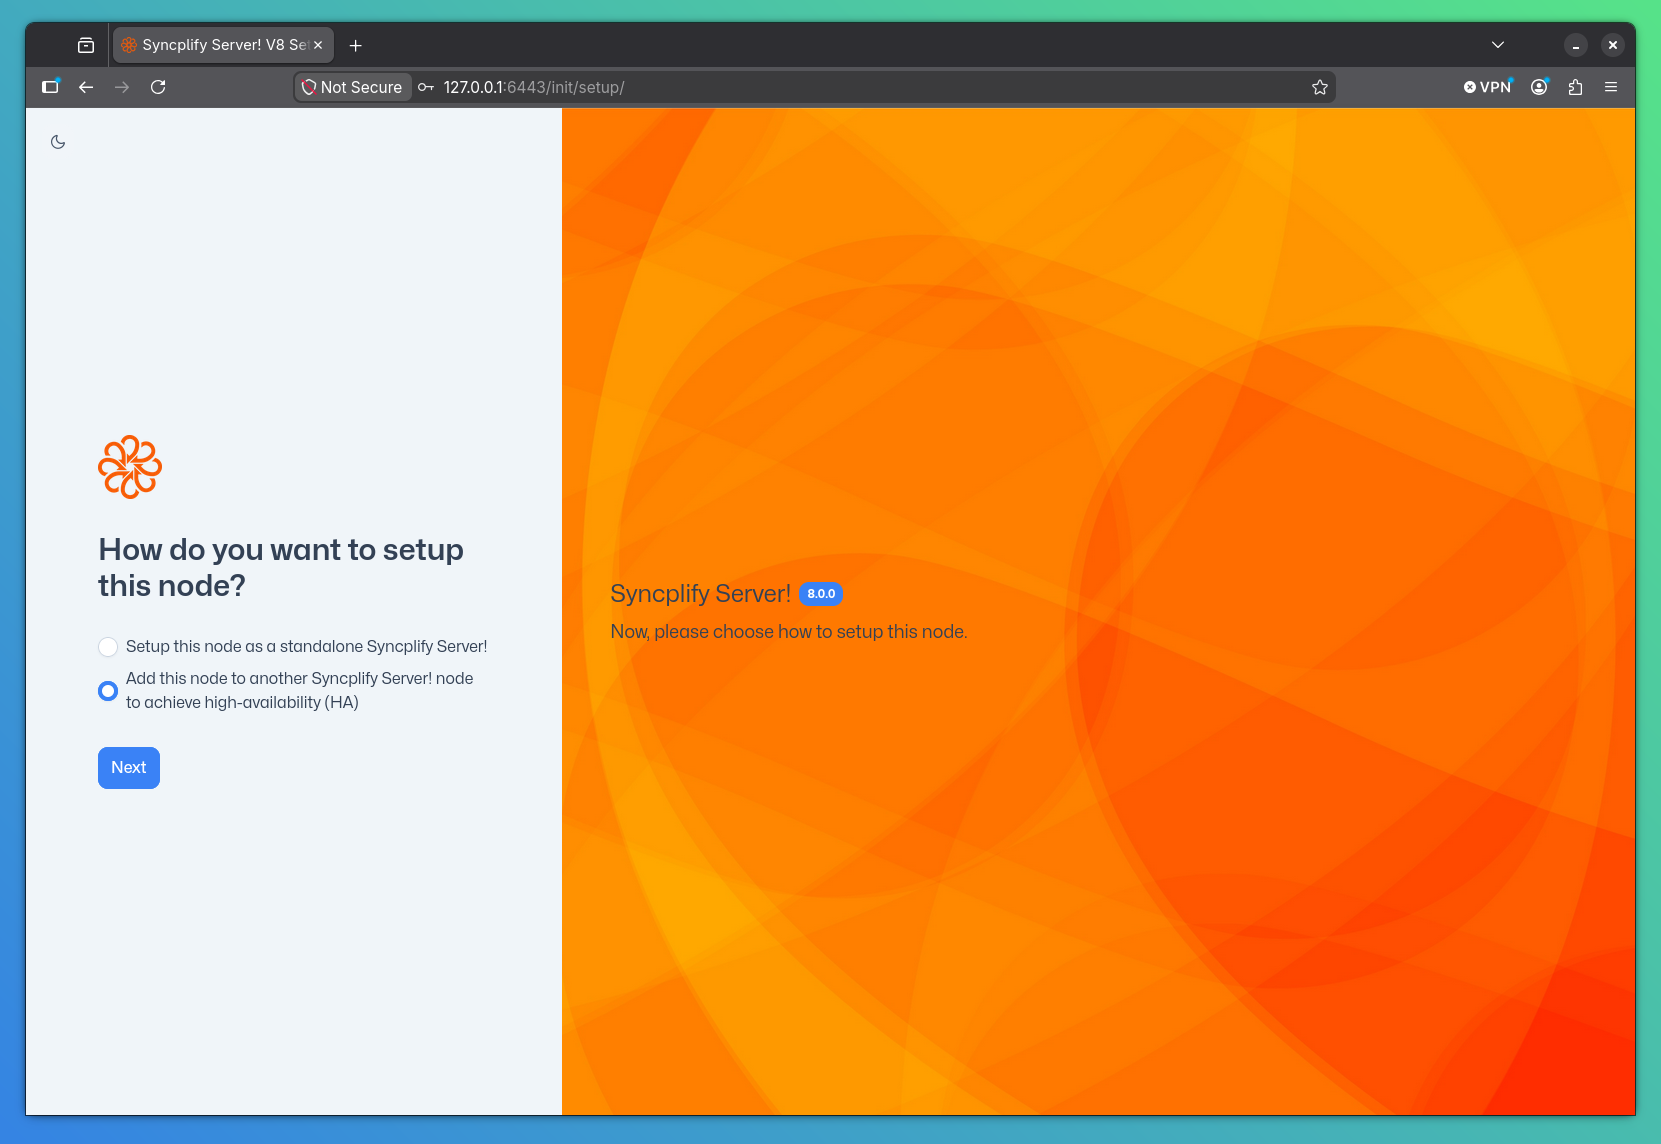
Task: Reload the page
Action: coord(158,87)
